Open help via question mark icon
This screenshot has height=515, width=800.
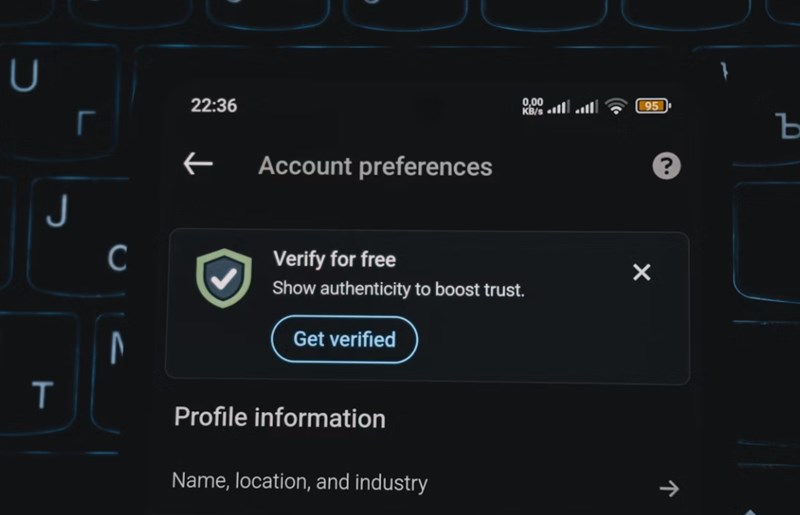(666, 166)
